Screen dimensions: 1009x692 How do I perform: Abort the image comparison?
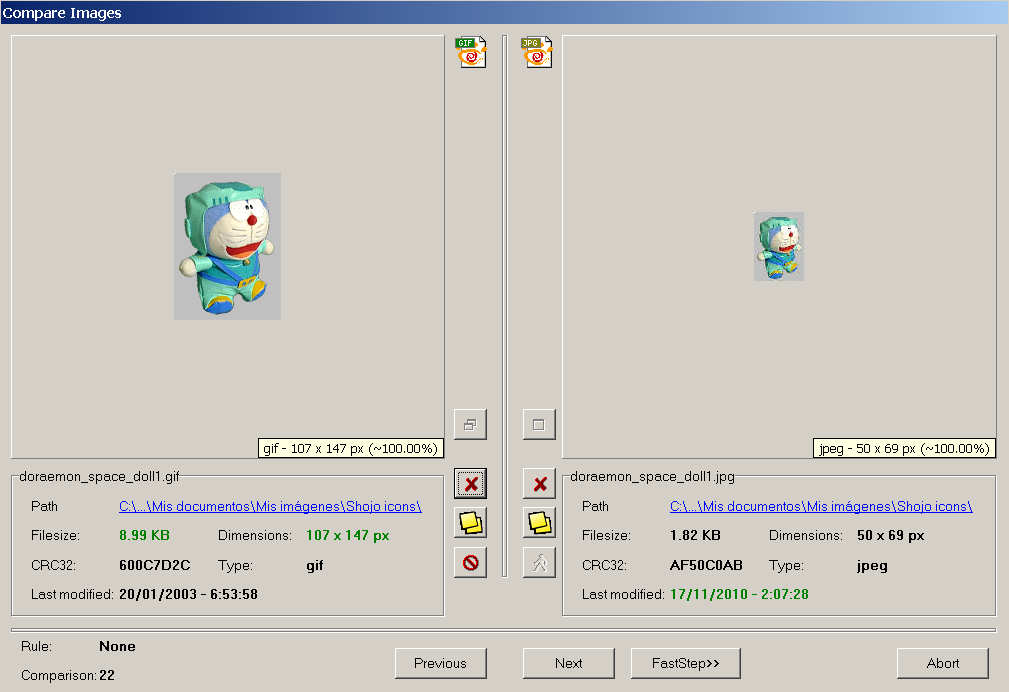click(x=942, y=663)
